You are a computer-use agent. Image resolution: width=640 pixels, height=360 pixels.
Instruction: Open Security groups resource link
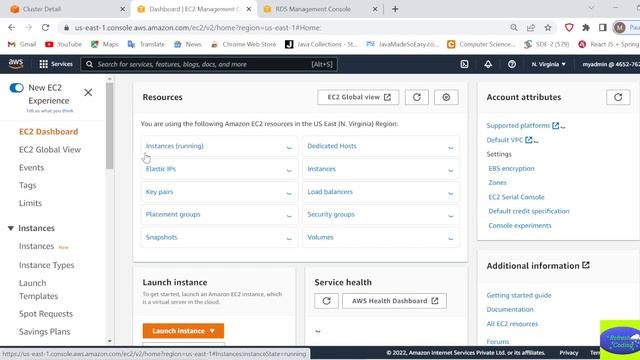coord(331,214)
